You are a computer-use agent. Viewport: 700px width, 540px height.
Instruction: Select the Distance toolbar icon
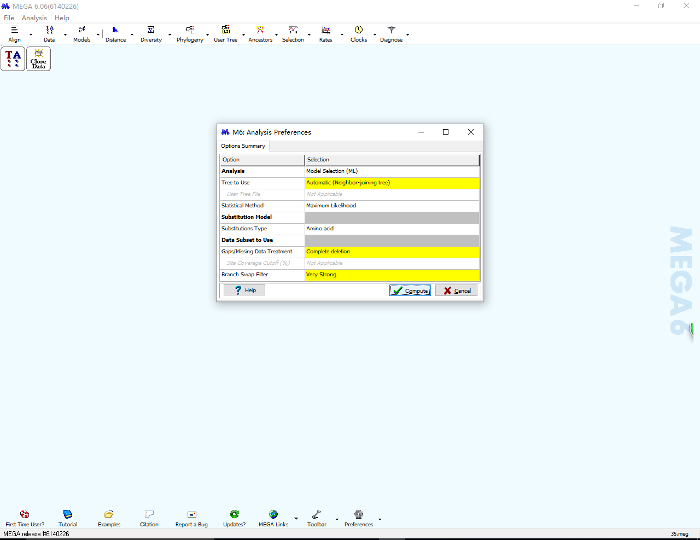pyautogui.click(x=115, y=33)
